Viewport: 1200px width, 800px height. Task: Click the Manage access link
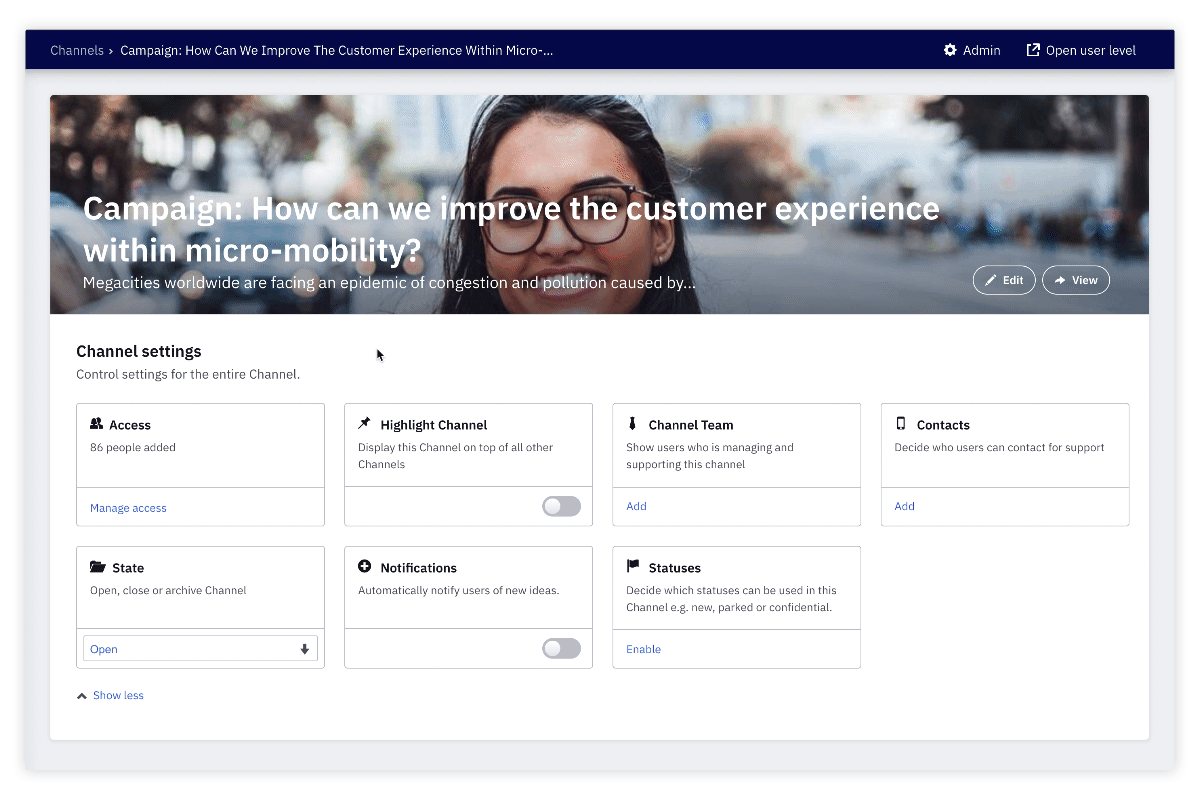coord(128,508)
